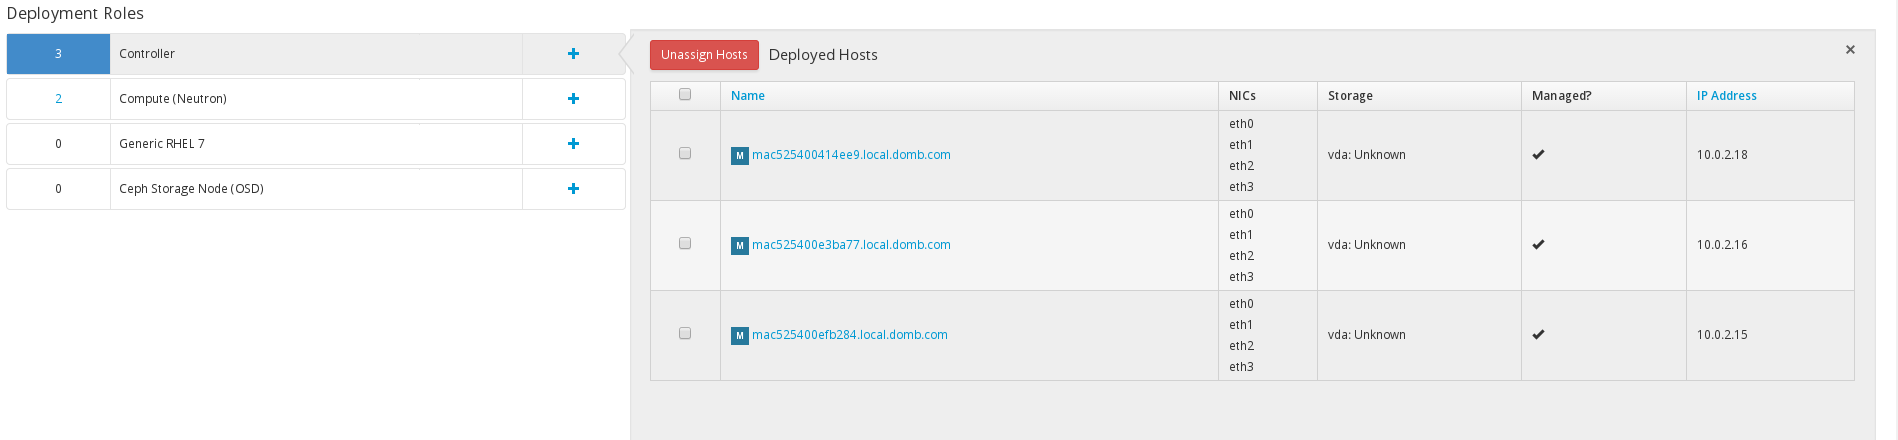Click Ceph Storage Node count 0
The width and height of the screenshot is (1898, 440).
click(x=58, y=189)
